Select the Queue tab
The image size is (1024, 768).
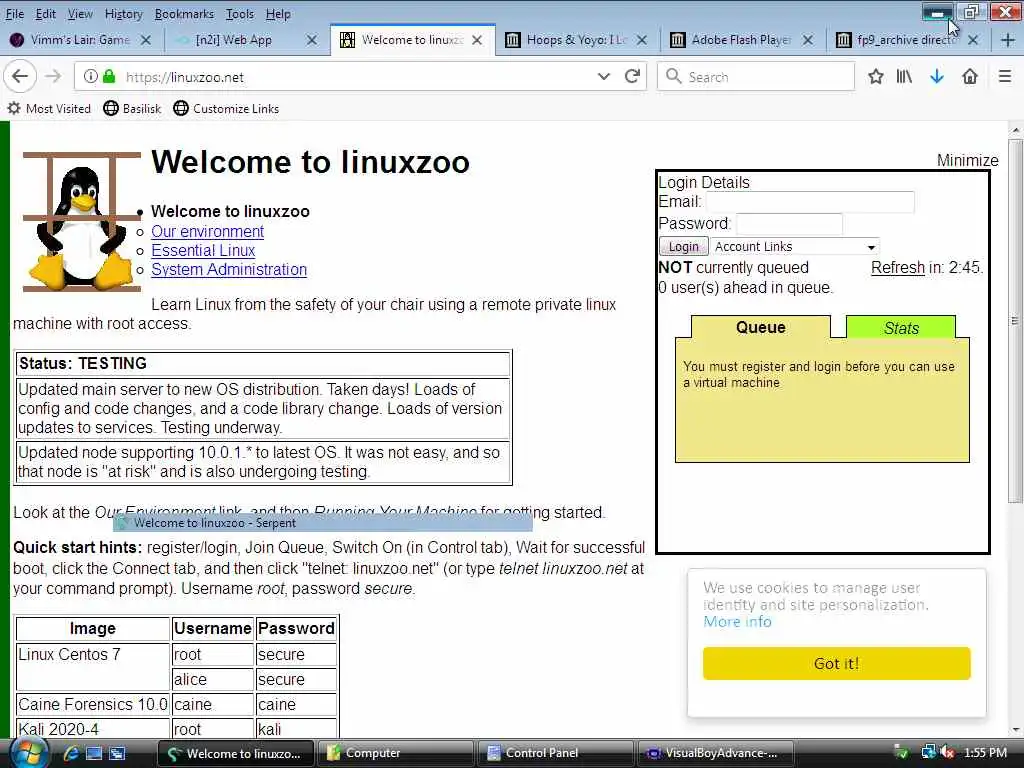[761, 327]
